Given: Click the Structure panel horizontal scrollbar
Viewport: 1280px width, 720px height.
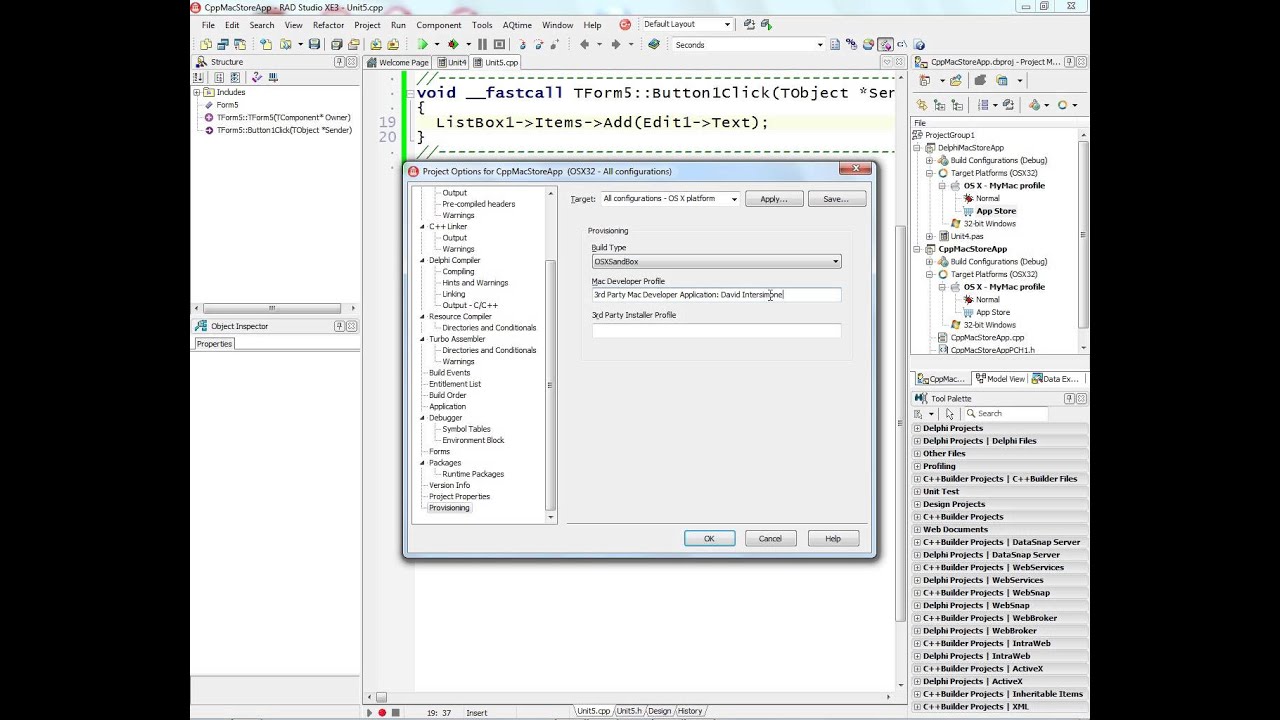Looking at the screenshot, I should point(272,308).
